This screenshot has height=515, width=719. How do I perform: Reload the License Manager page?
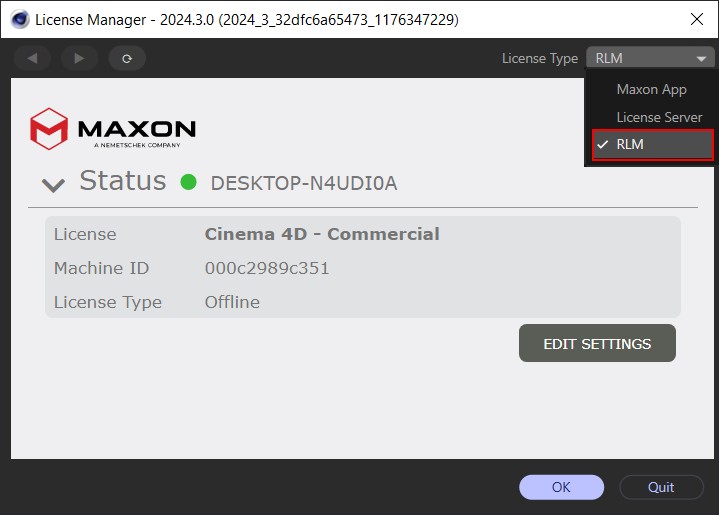click(127, 58)
